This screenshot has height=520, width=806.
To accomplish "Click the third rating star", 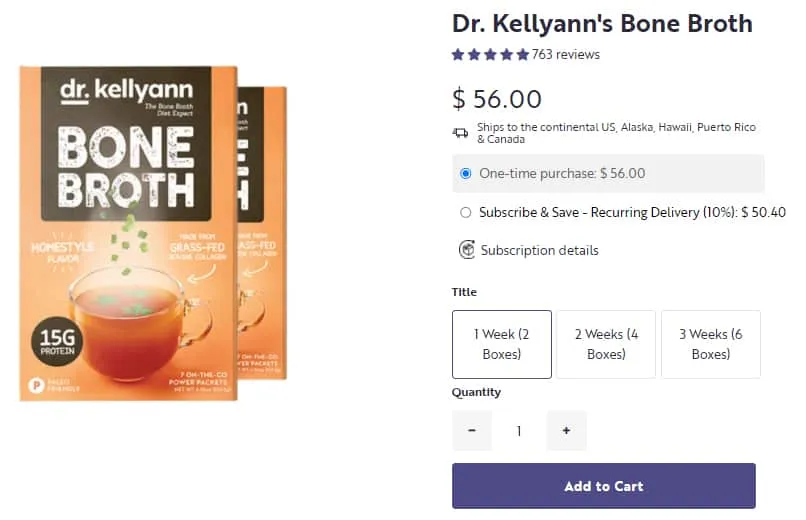I will (x=490, y=54).
